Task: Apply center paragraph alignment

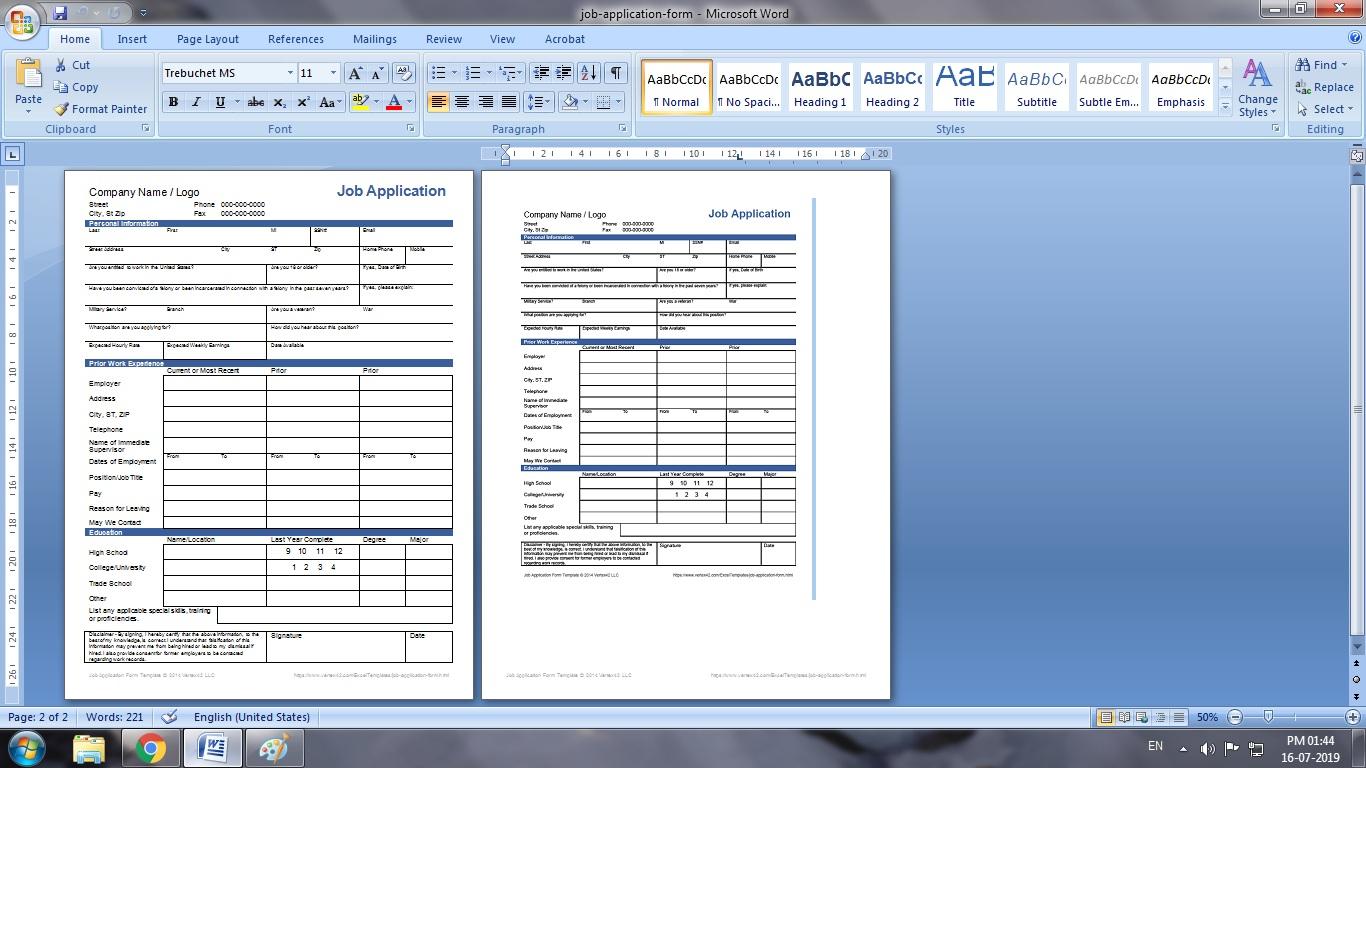Action: click(462, 102)
